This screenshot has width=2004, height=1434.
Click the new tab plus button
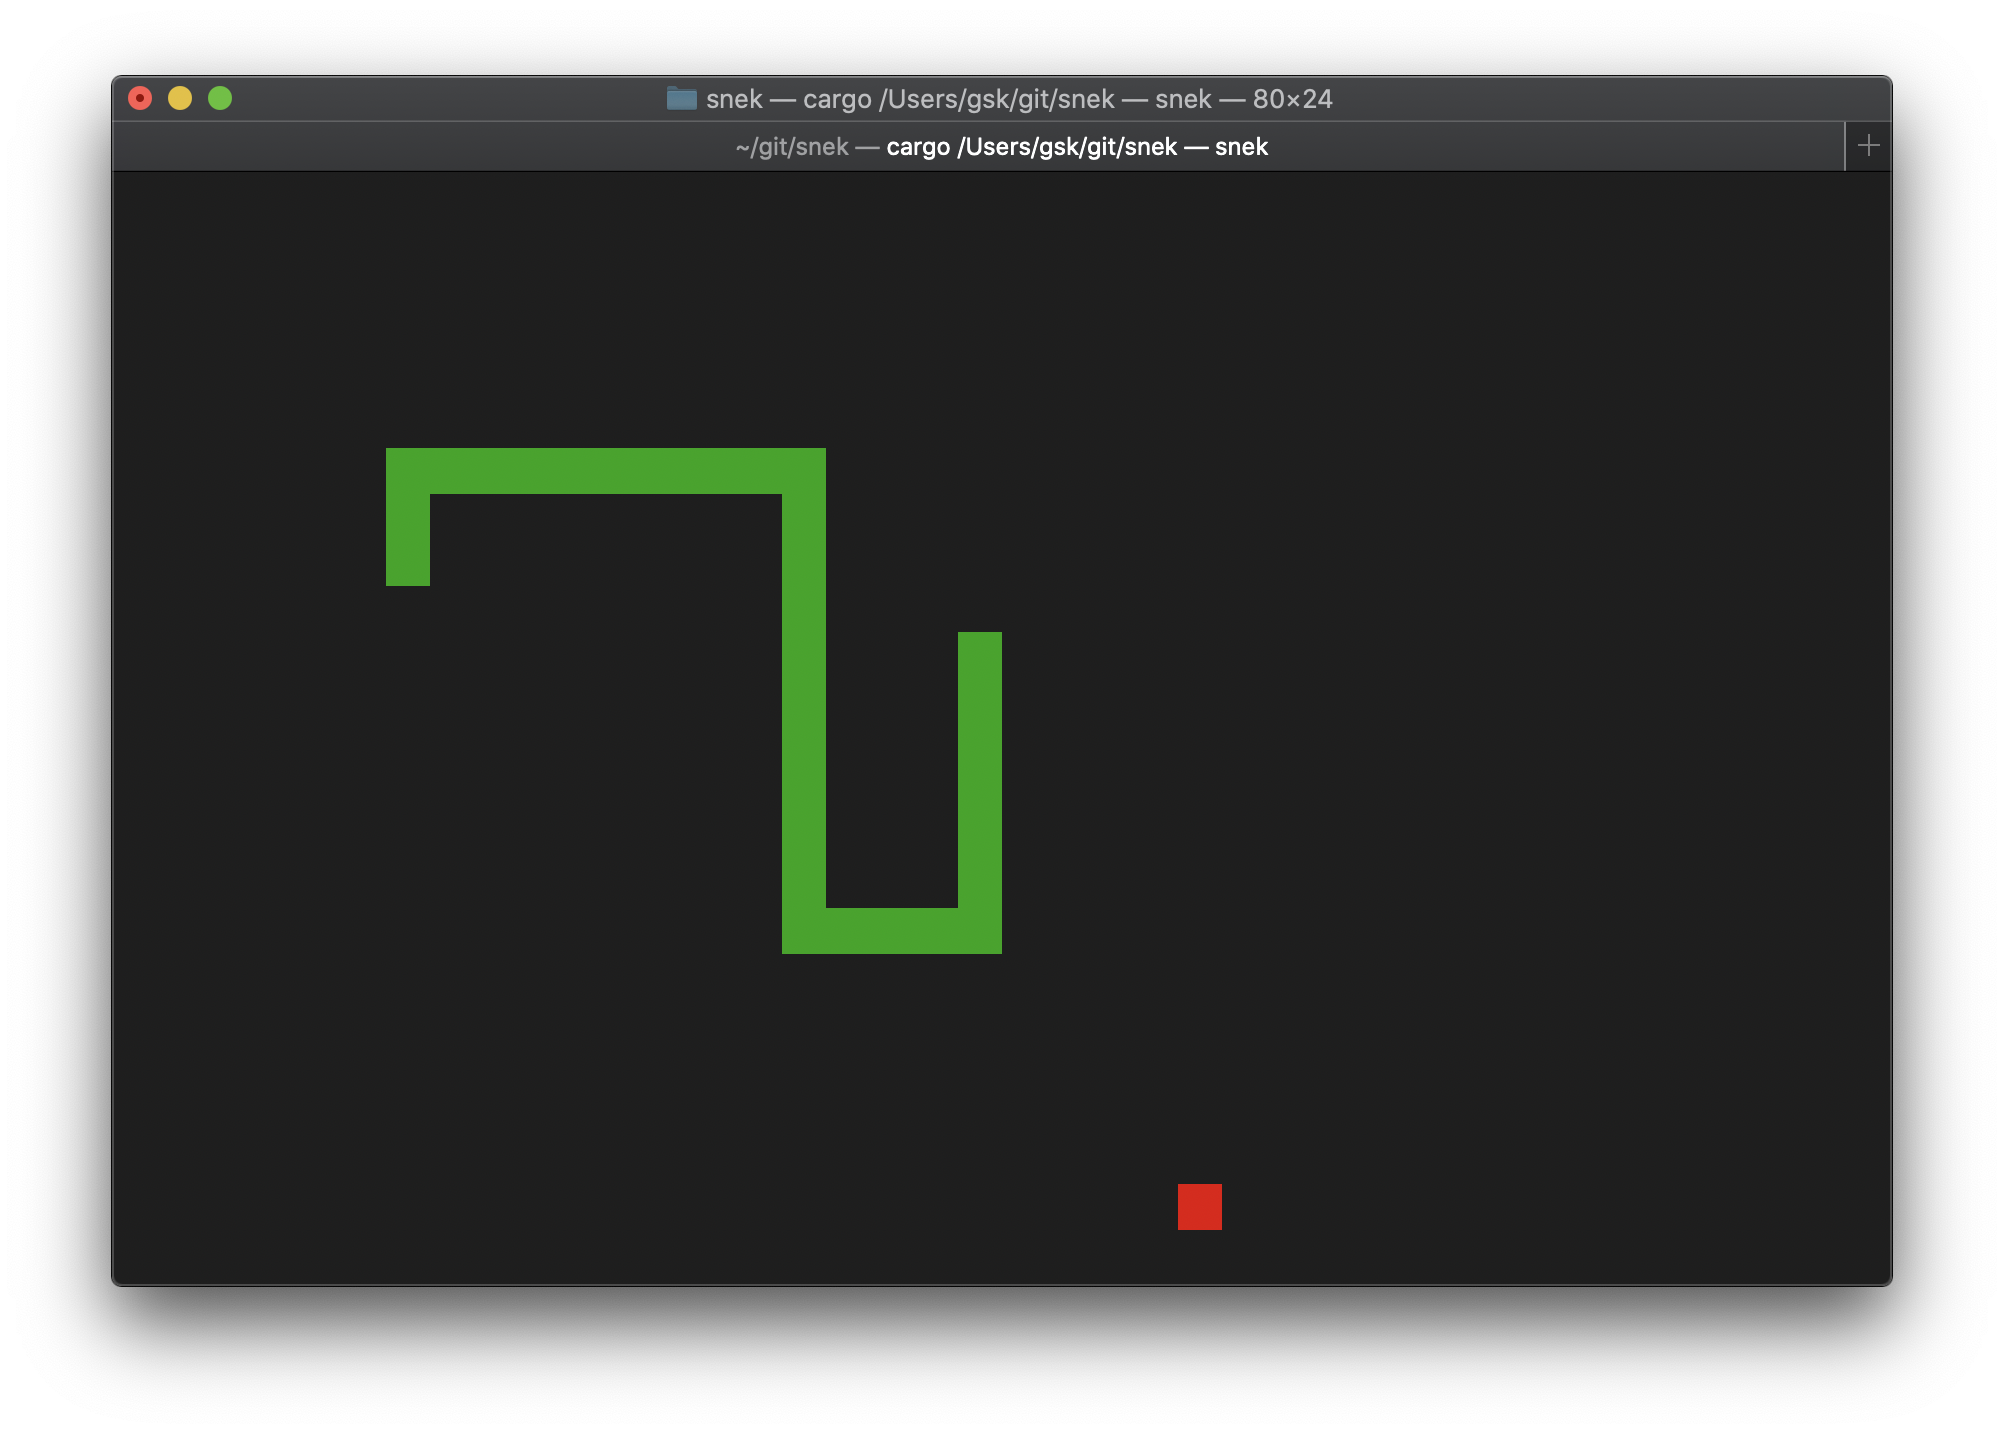pyautogui.click(x=1868, y=146)
